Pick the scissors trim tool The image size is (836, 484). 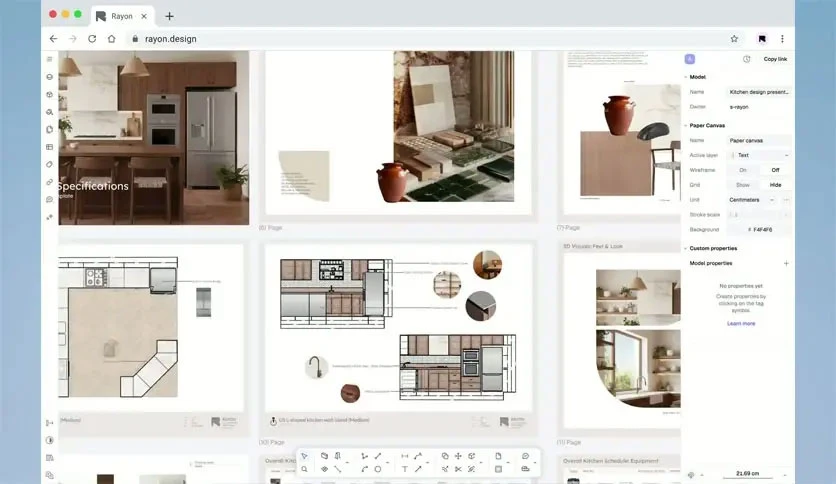point(458,469)
